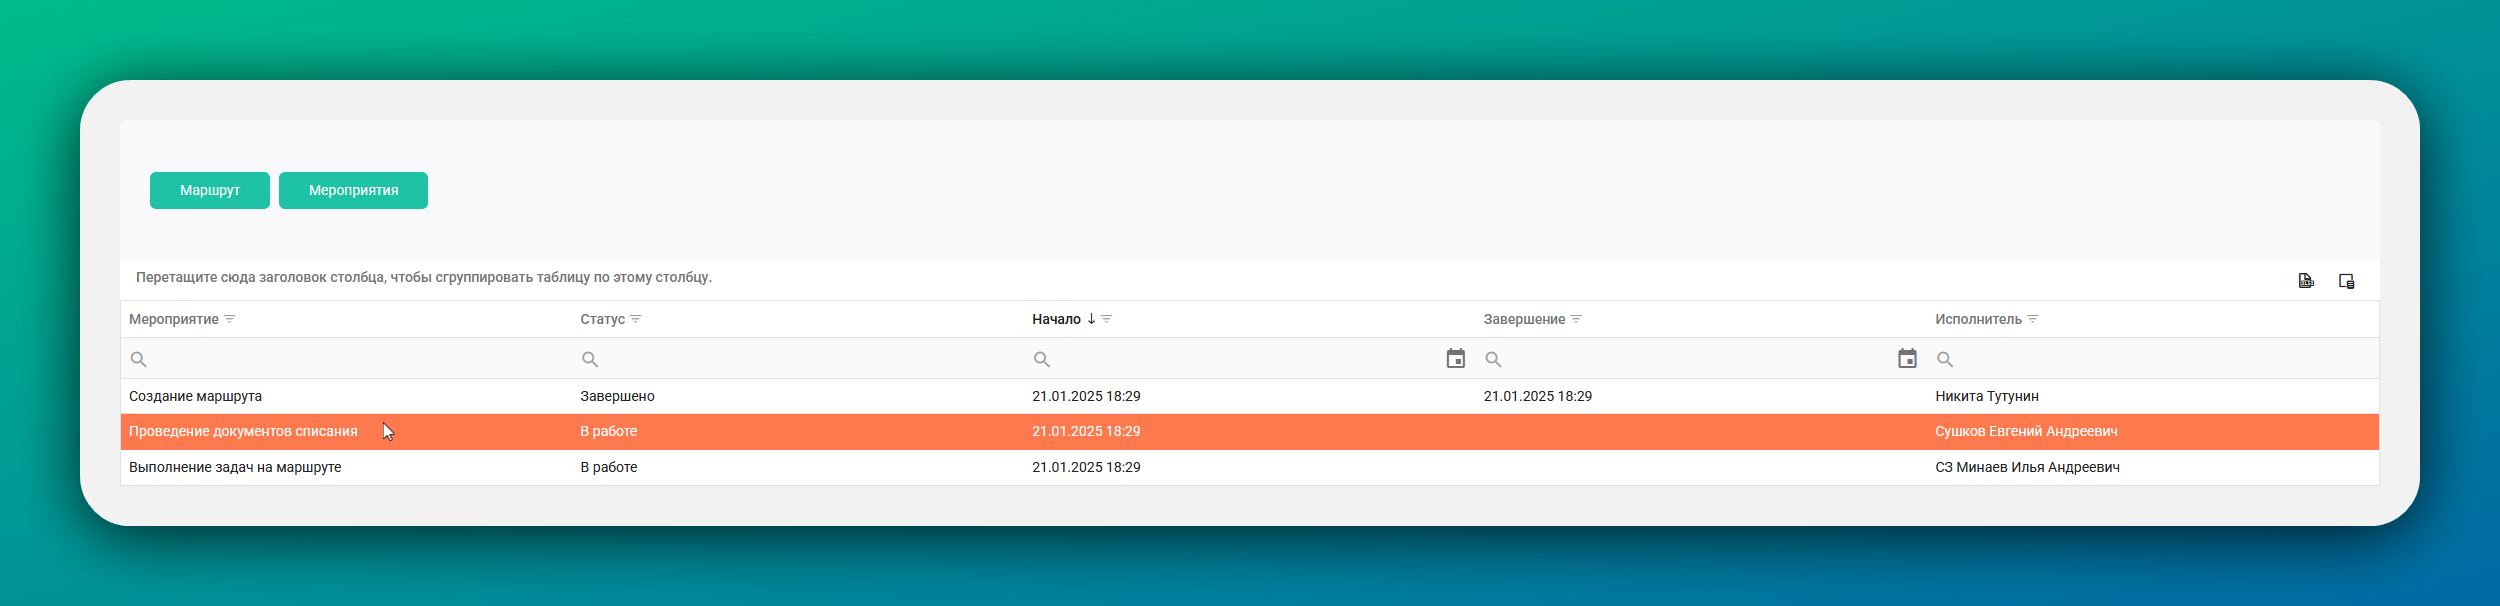
Task: Toggle sort on Начало column header
Action: pos(1056,319)
